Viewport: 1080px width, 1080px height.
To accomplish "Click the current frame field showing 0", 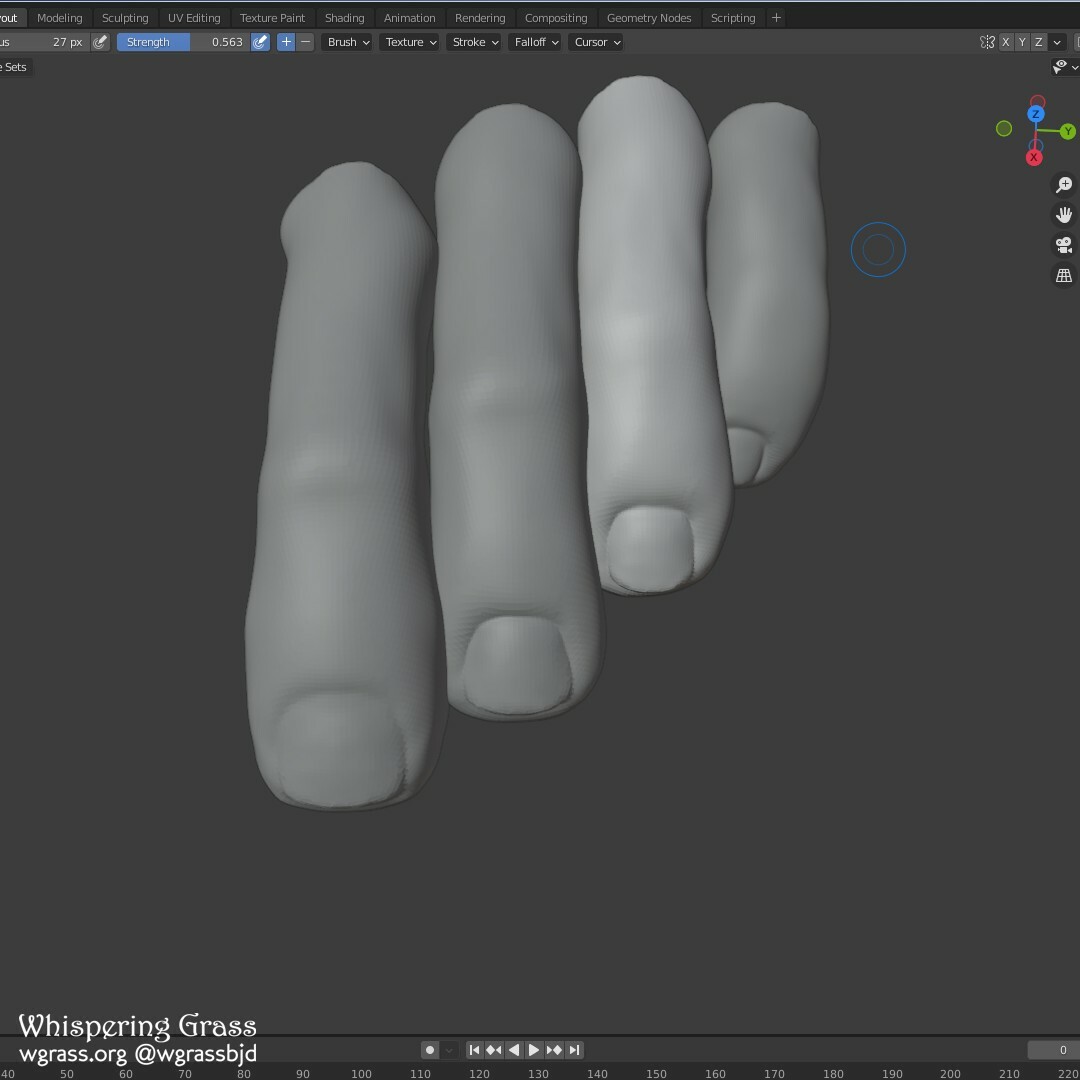I will click(1053, 1050).
